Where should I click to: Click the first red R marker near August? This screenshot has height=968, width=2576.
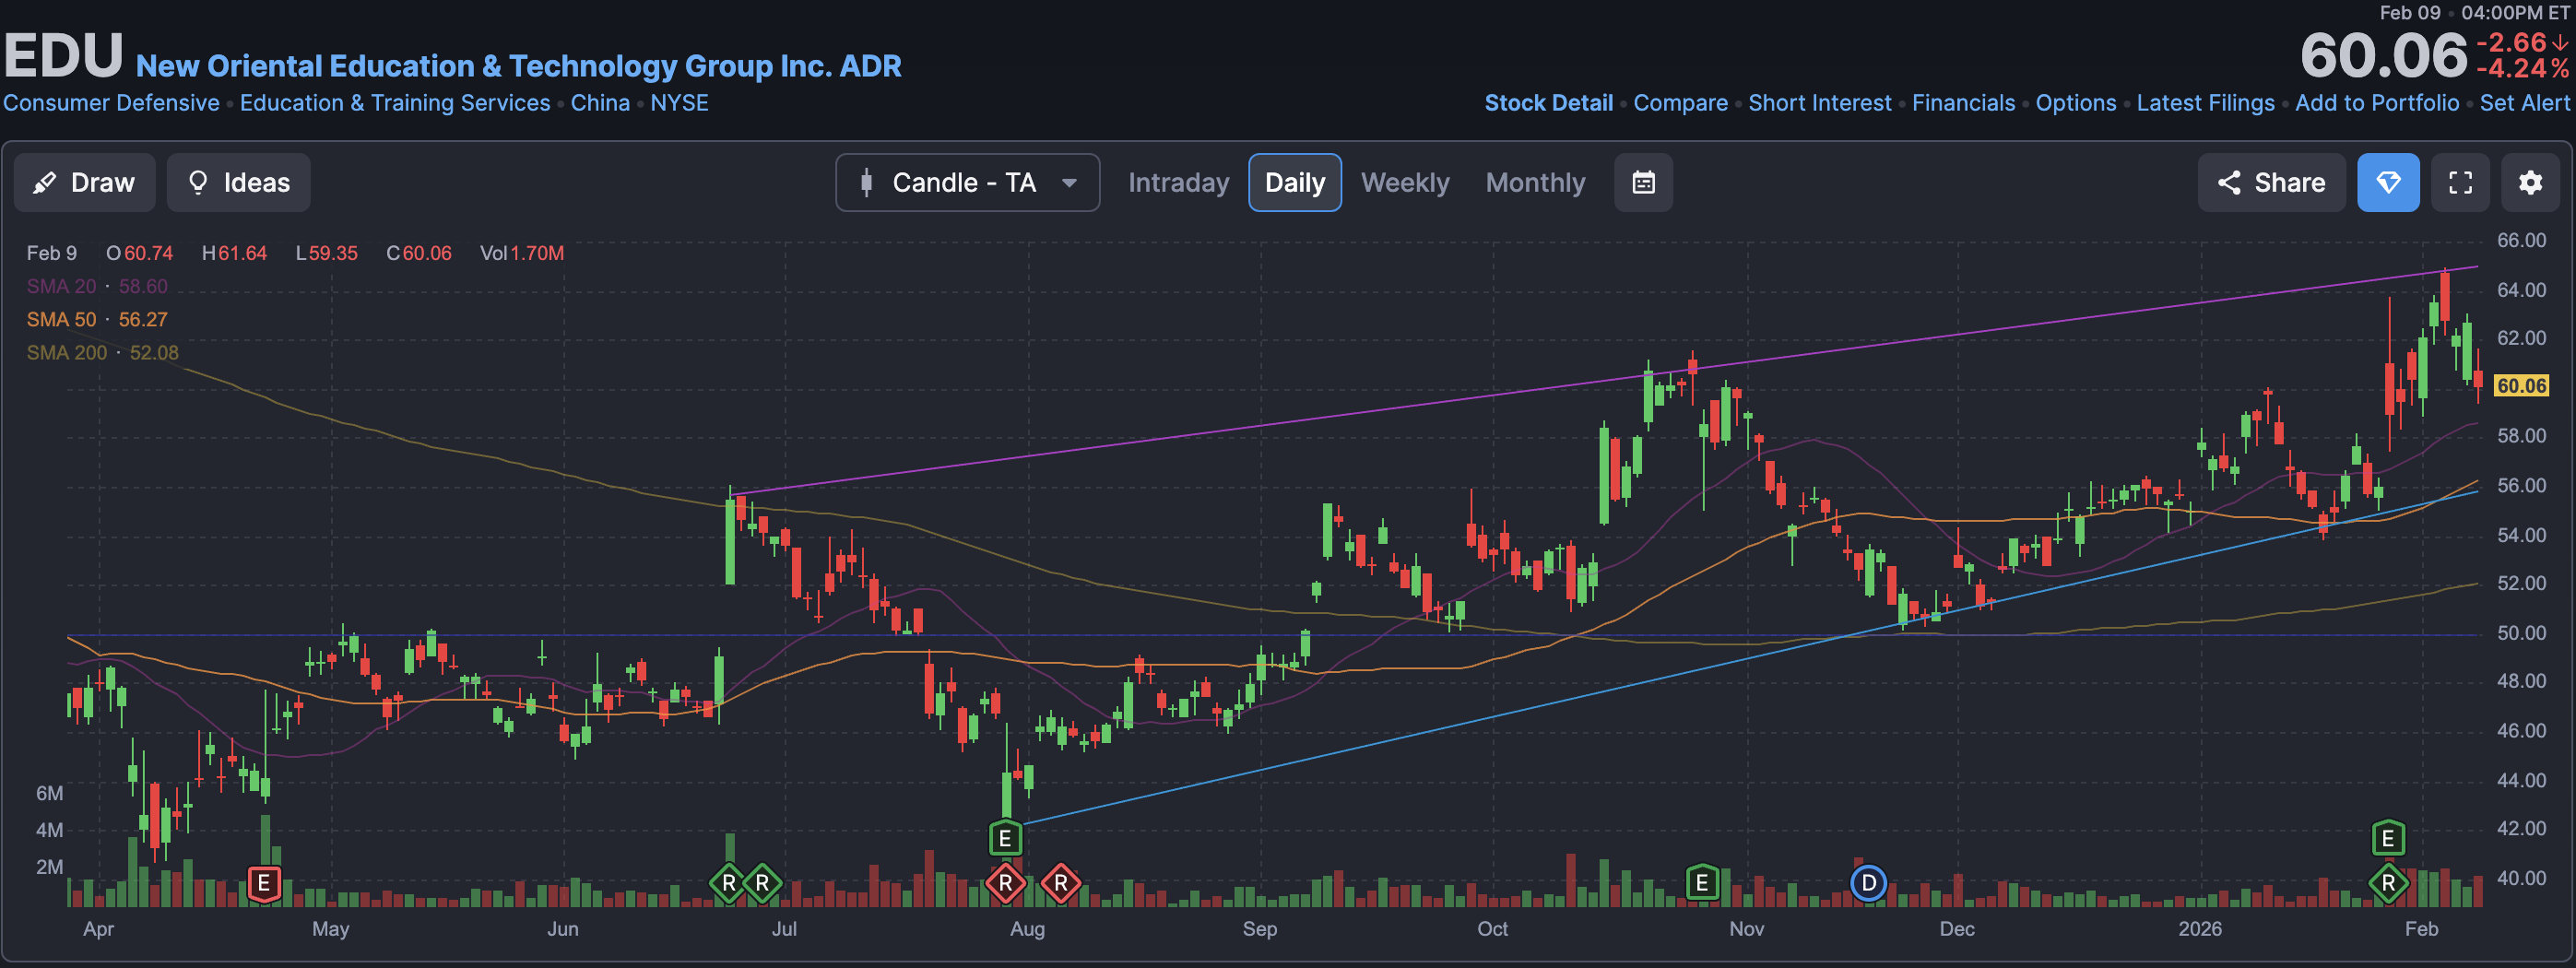(1005, 883)
